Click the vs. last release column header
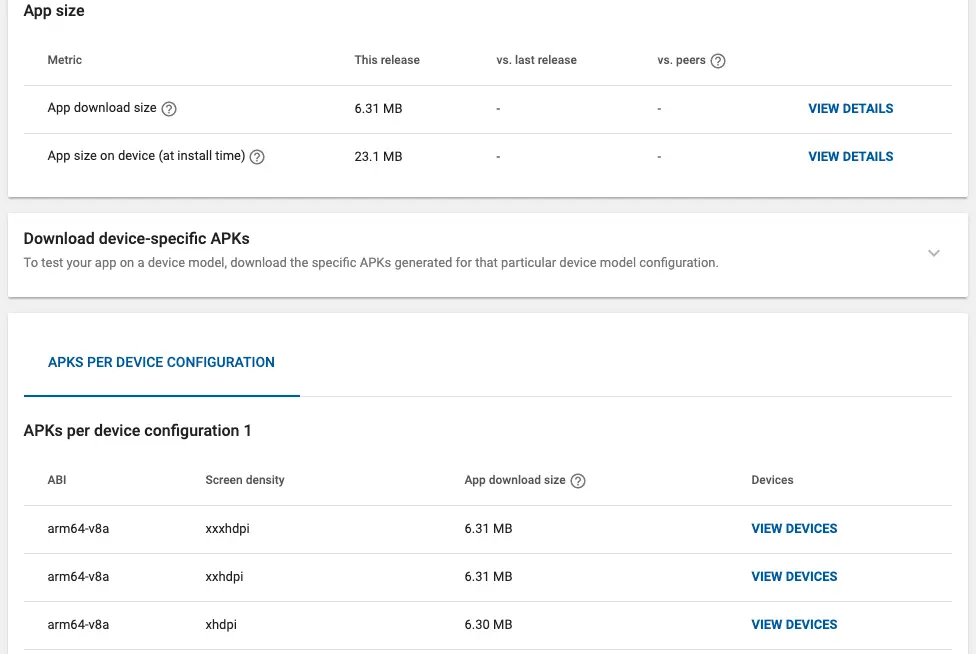This screenshot has width=976, height=654. (x=536, y=60)
